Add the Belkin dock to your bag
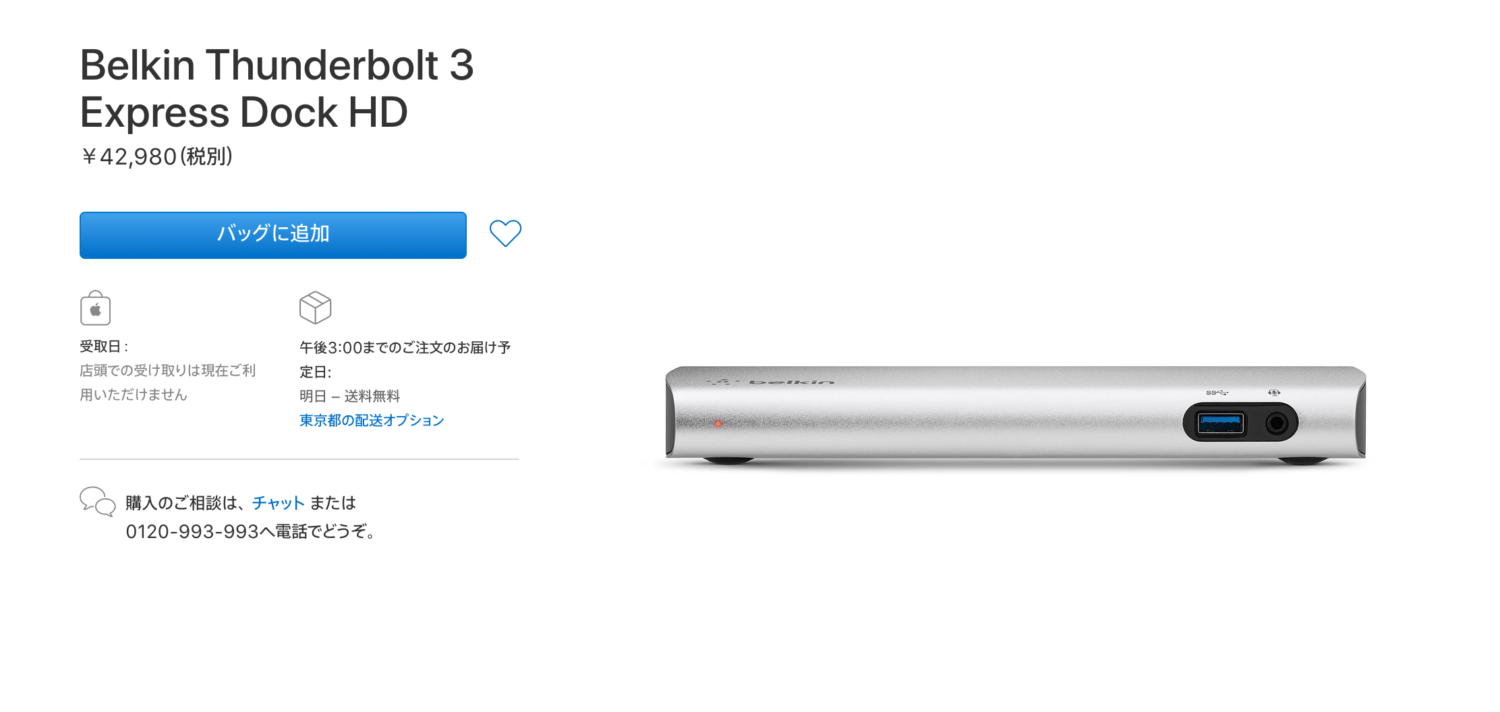The height and width of the screenshot is (712, 1500). click(x=273, y=235)
